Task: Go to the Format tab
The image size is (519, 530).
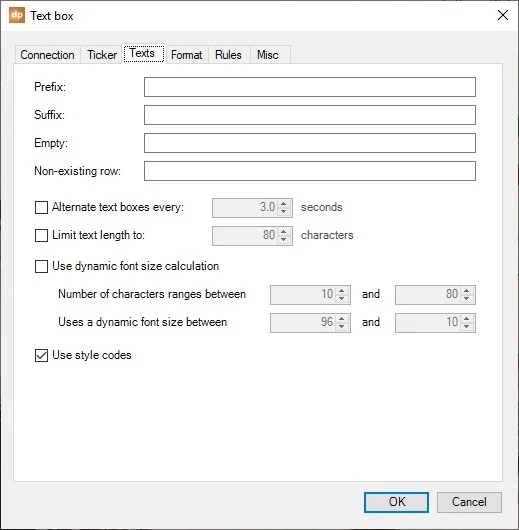Action: pos(187,55)
